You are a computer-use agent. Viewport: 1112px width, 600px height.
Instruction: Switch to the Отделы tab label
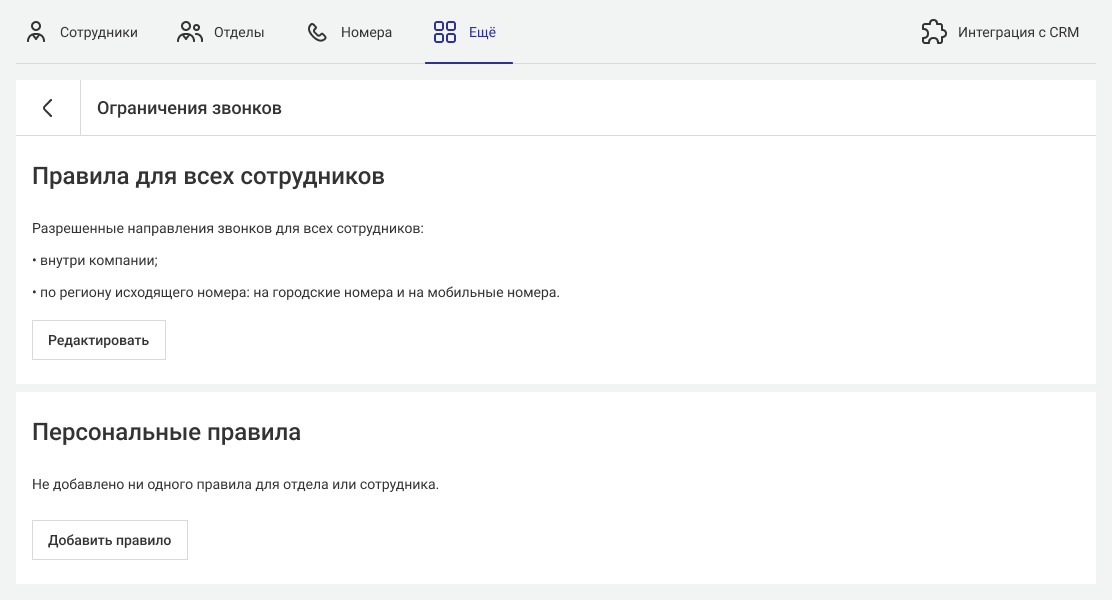pos(239,33)
